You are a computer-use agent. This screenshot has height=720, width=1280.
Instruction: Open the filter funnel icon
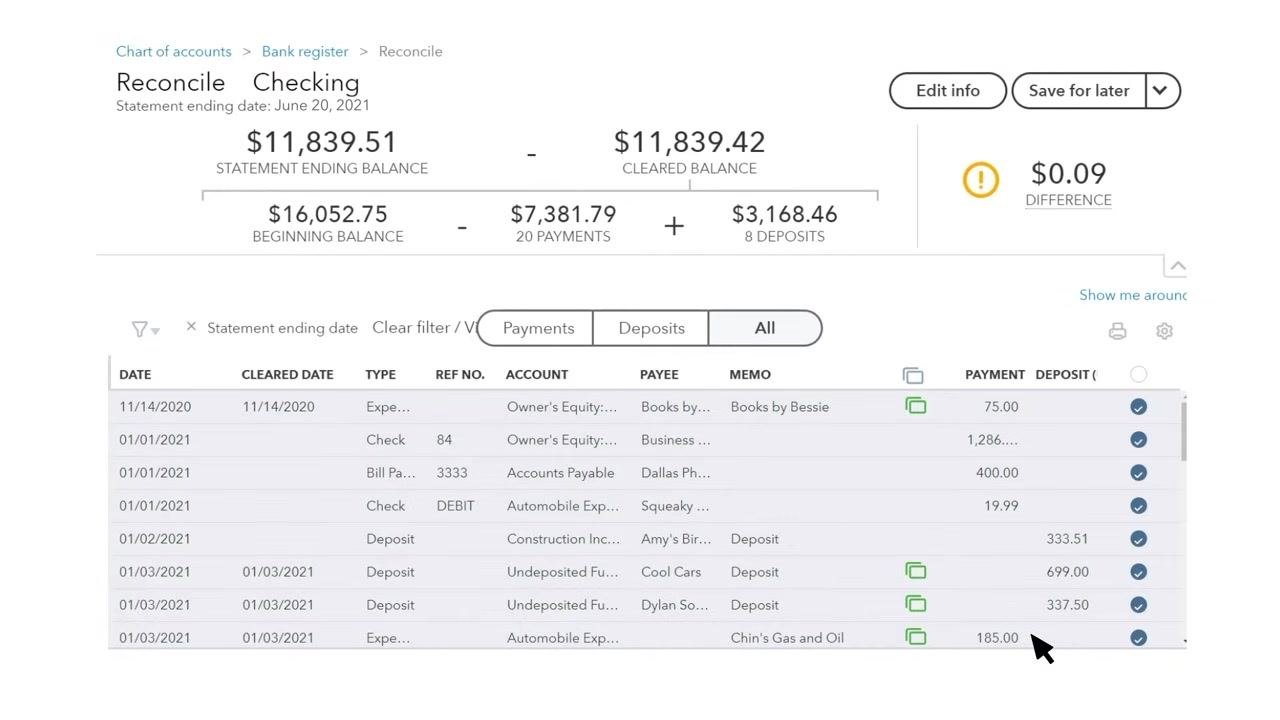145,329
